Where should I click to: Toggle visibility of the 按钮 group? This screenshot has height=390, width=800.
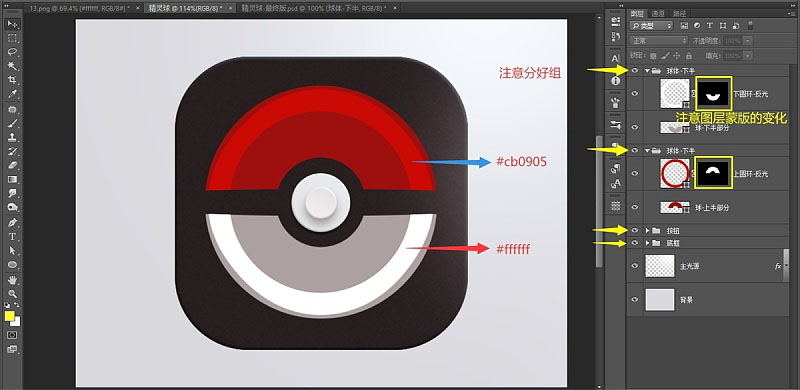[x=635, y=230]
